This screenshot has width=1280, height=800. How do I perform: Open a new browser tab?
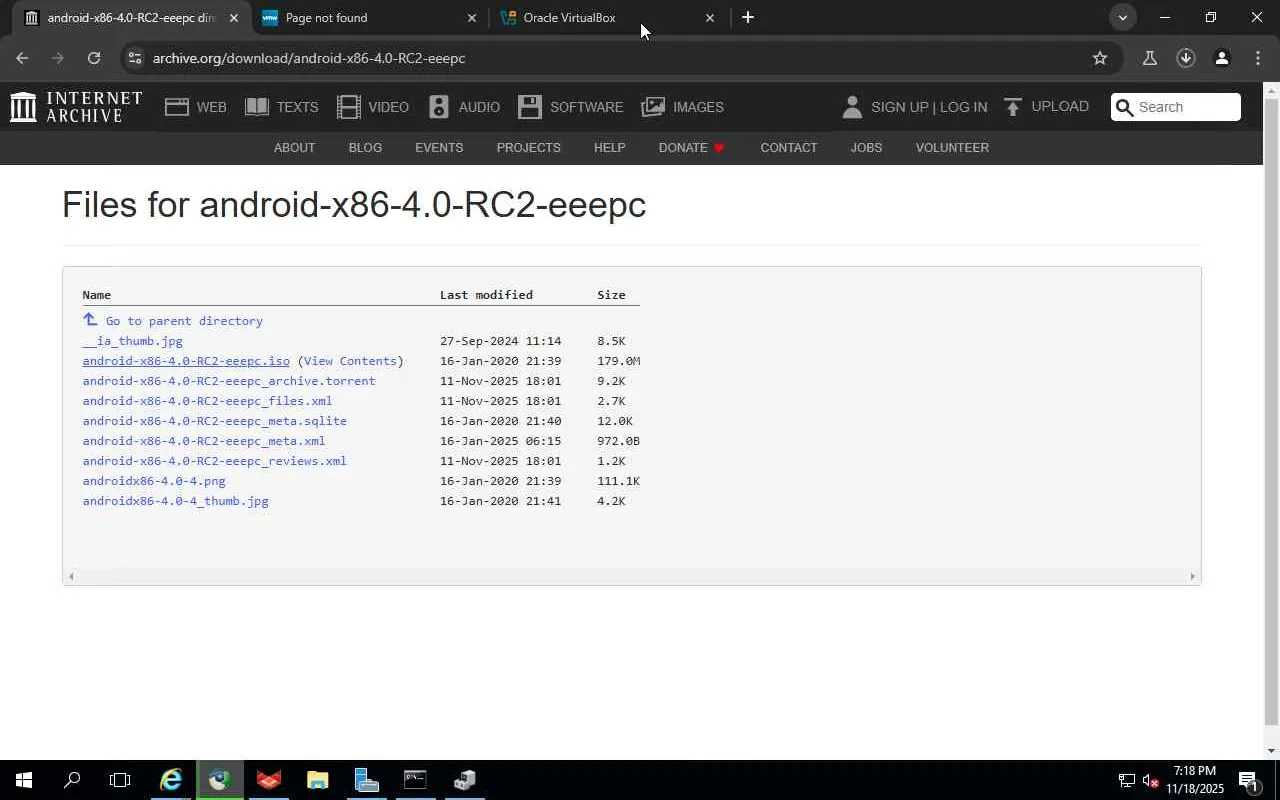[x=748, y=17]
